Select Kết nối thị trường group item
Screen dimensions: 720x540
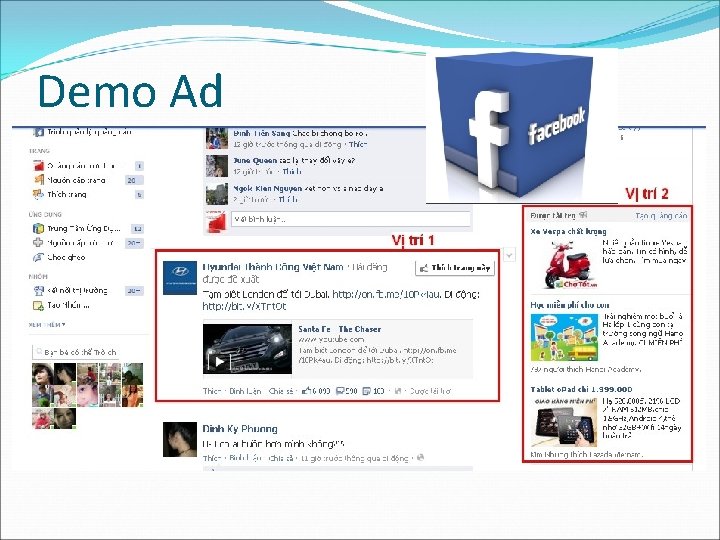89,291
